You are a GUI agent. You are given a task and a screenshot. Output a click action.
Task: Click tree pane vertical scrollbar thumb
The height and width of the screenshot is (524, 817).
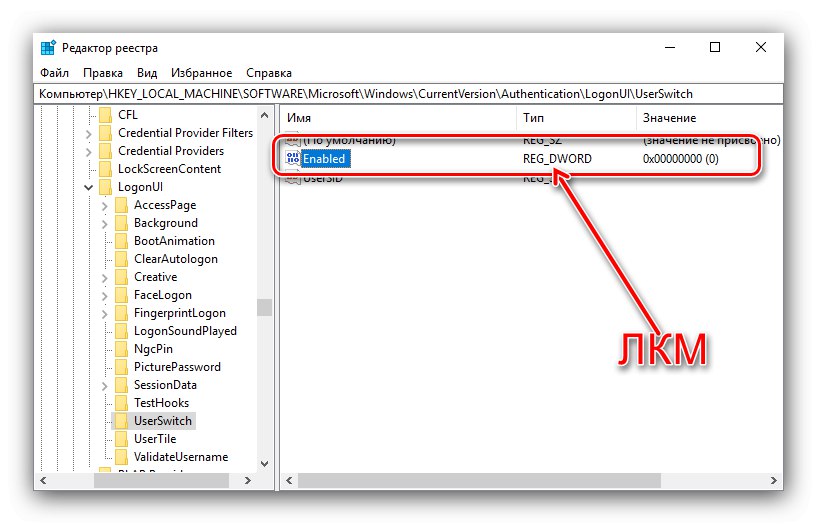(264, 307)
